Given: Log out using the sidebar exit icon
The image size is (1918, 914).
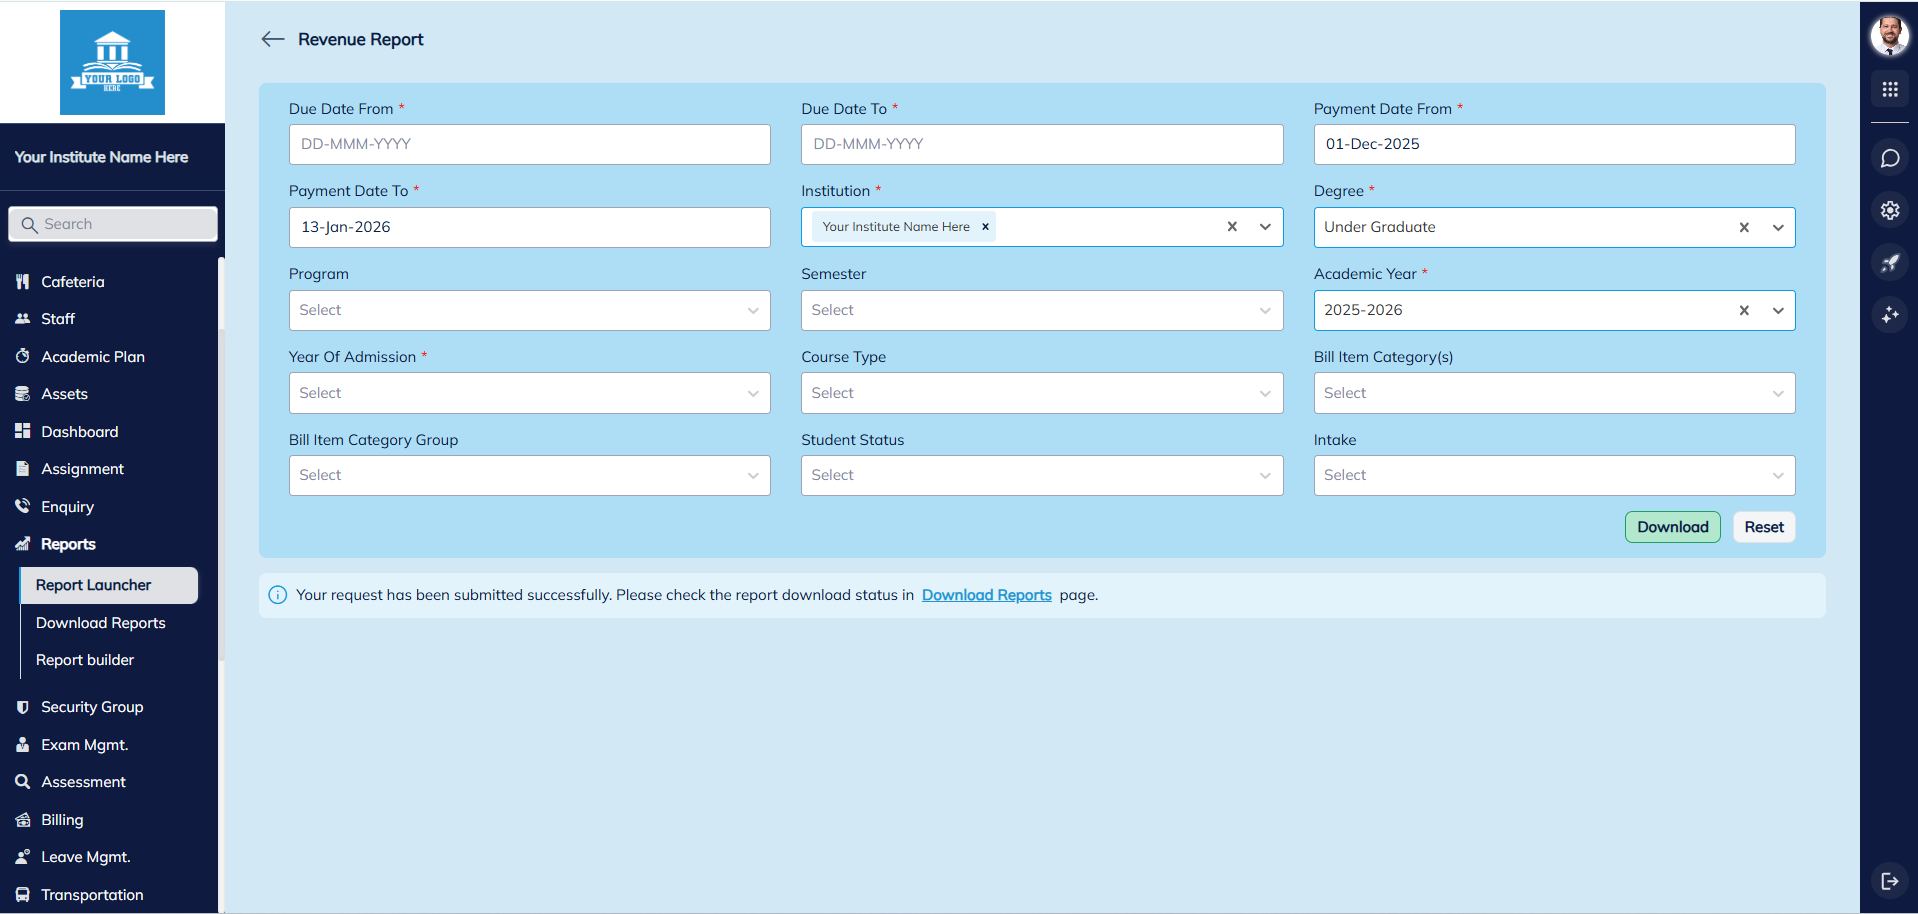Looking at the screenshot, I should coord(1890,881).
